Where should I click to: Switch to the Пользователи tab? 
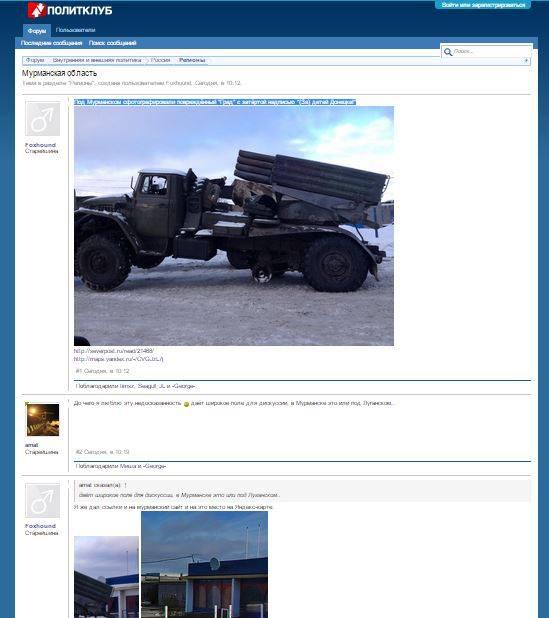(75, 30)
